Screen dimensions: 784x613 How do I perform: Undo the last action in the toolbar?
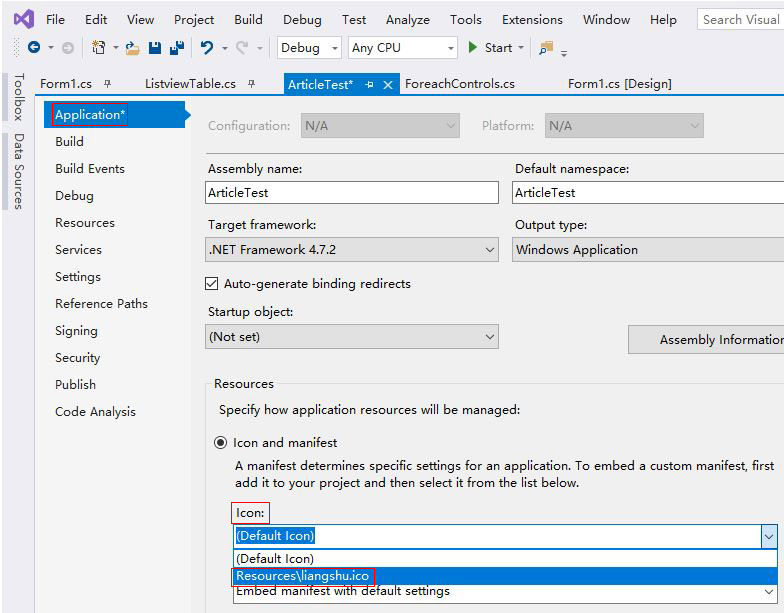[x=206, y=48]
